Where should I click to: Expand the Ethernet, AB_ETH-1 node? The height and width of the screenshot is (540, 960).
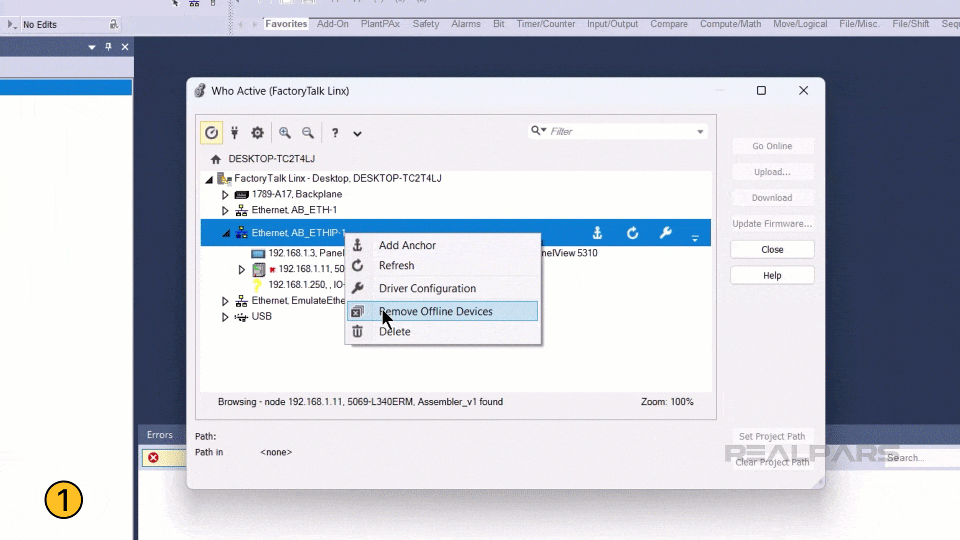[225, 211]
